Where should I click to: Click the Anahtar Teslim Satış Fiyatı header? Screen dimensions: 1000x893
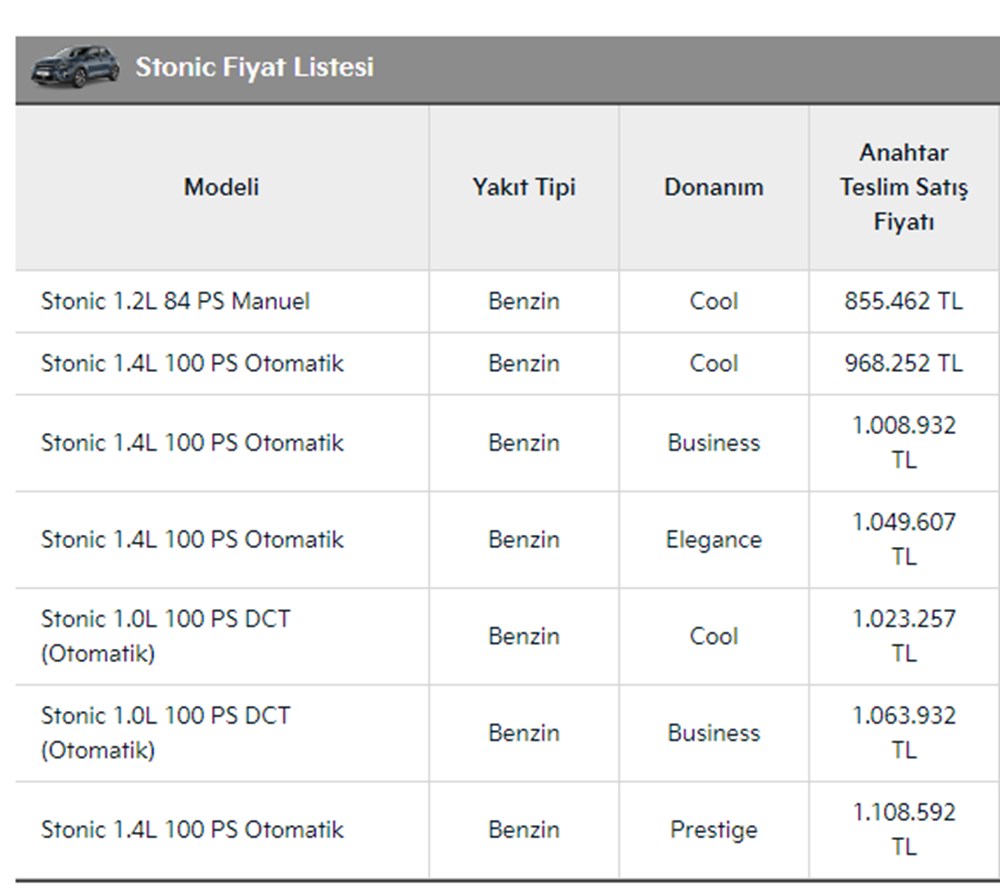(x=904, y=187)
